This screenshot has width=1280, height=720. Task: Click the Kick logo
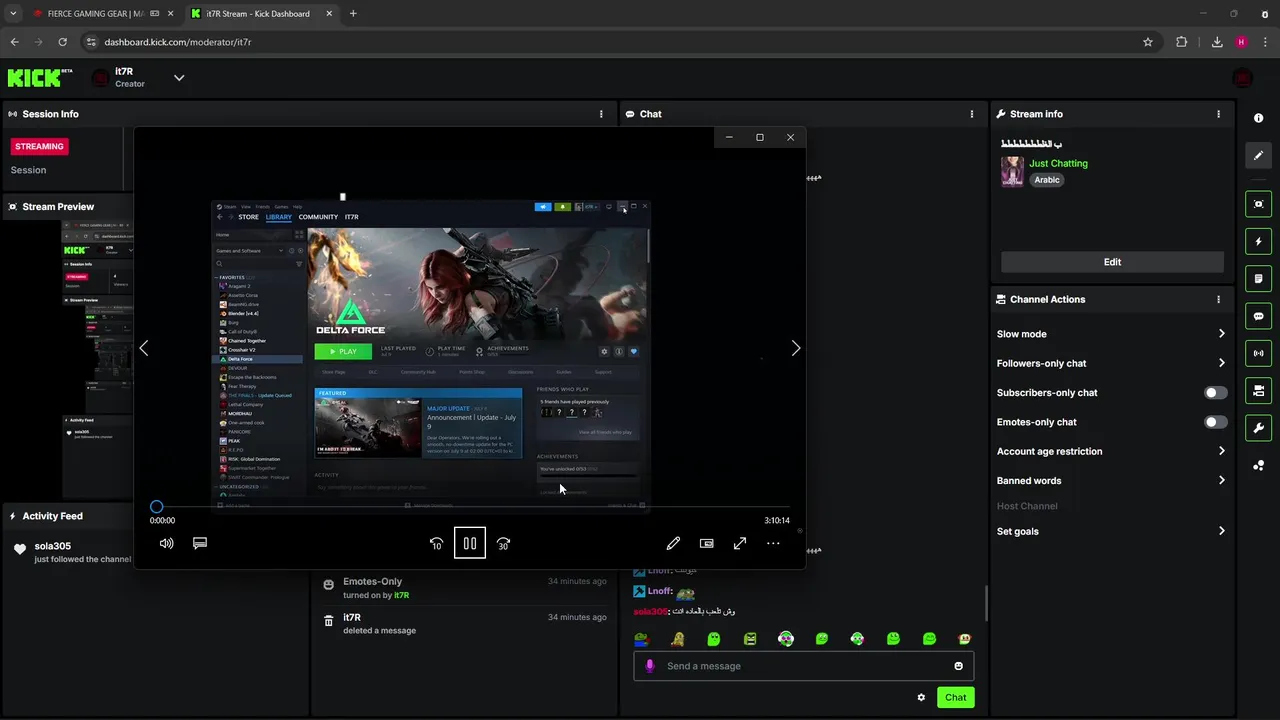(40, 77)
